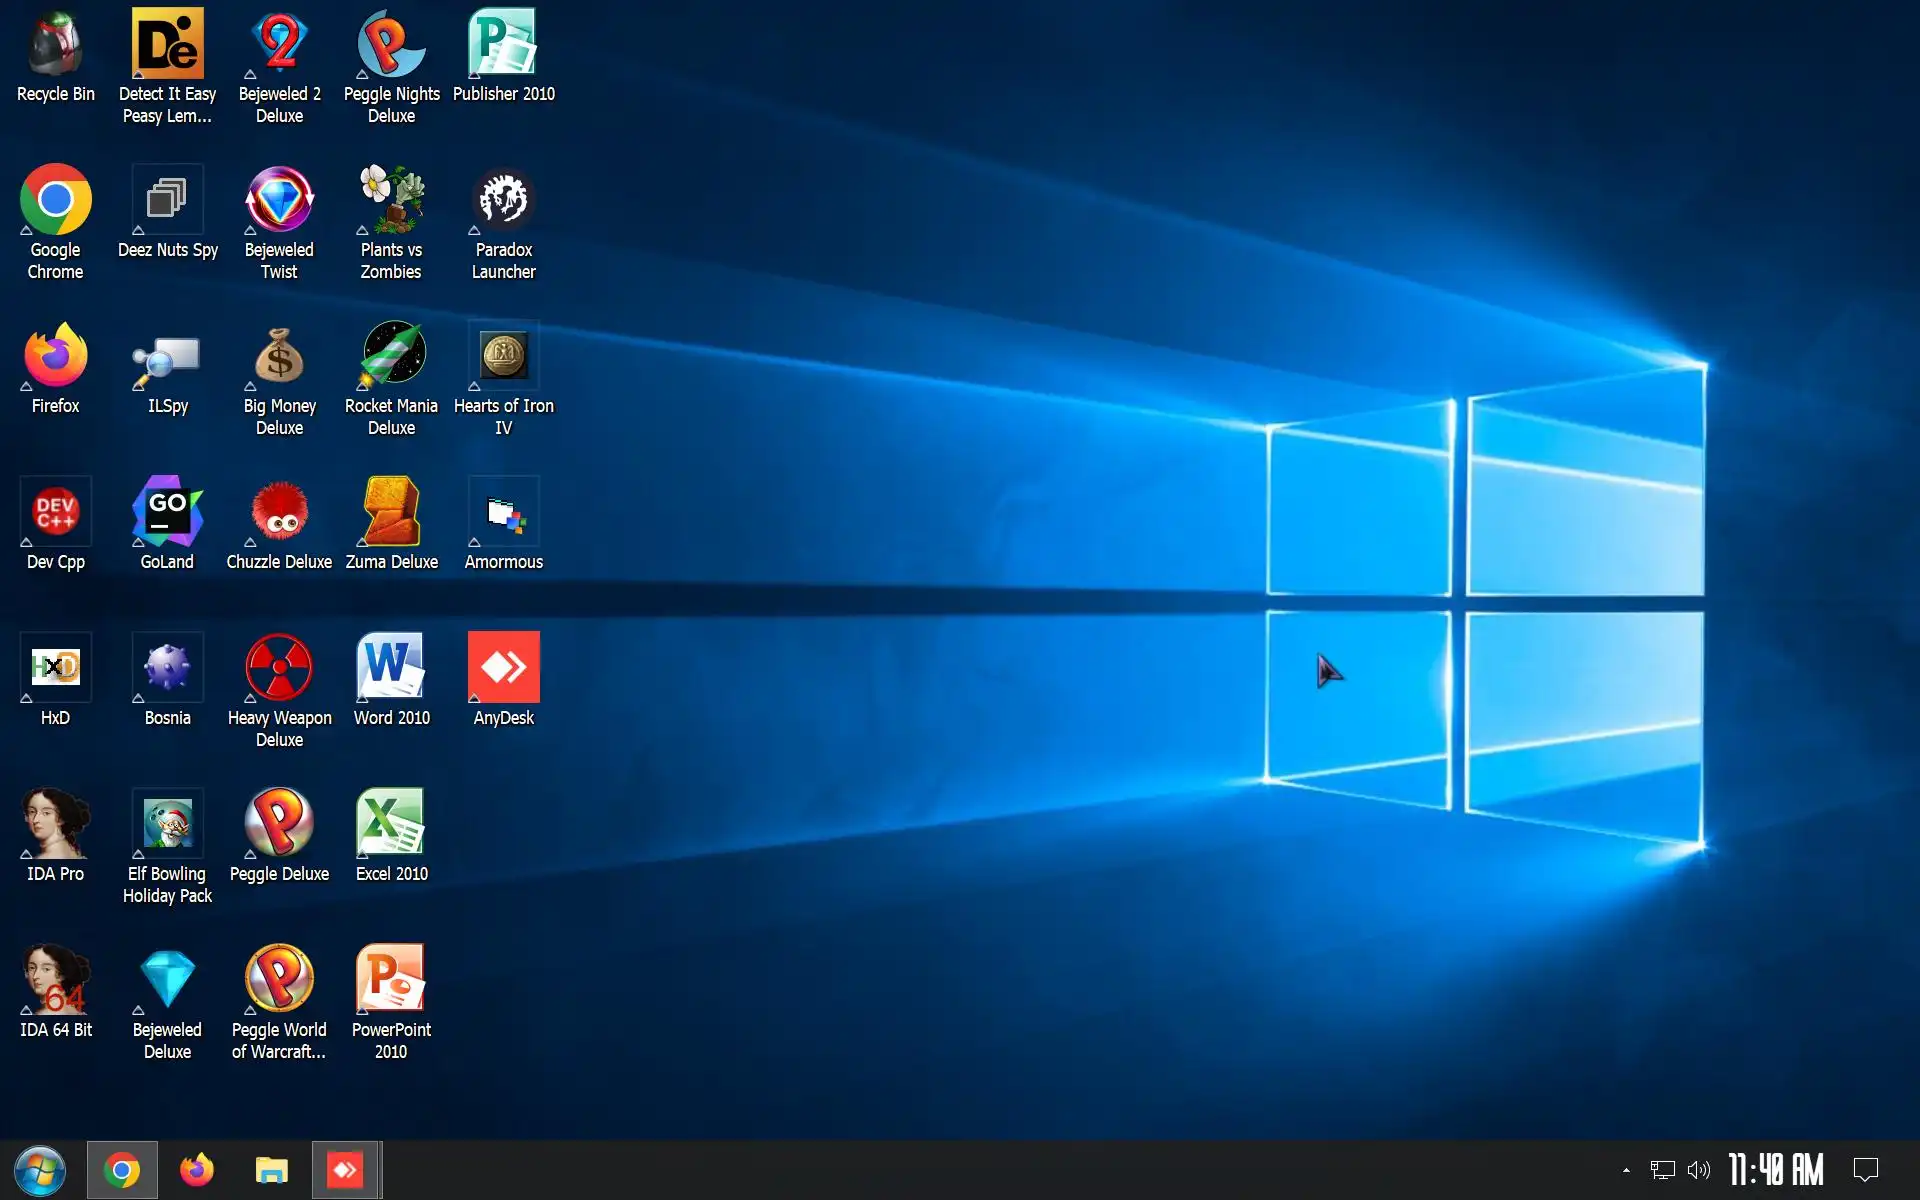Open File Explorer from the taskbar
Screen dimensions: 1920x1200
point(271,1170)
